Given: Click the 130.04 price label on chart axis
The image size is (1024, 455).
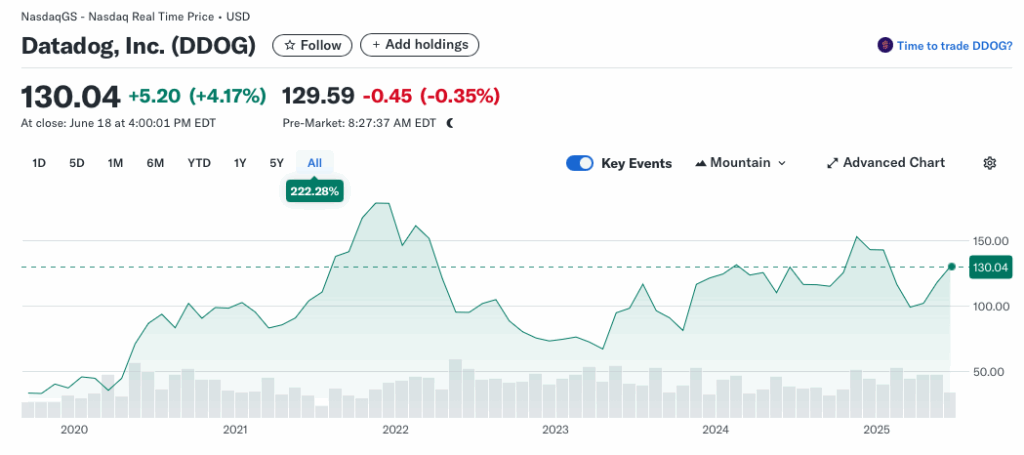Looking at the screenshot, I should click(x=991, y=267).
